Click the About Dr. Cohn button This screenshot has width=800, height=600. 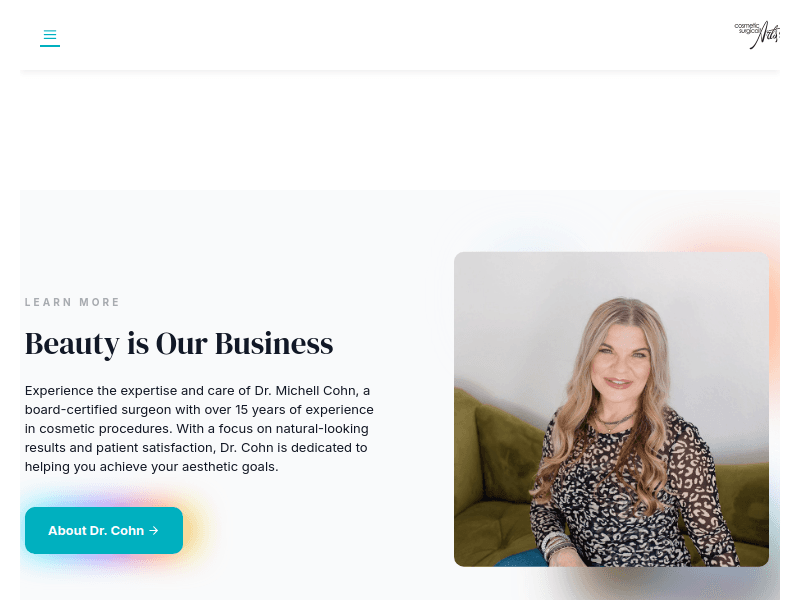(x=104, y=531)
